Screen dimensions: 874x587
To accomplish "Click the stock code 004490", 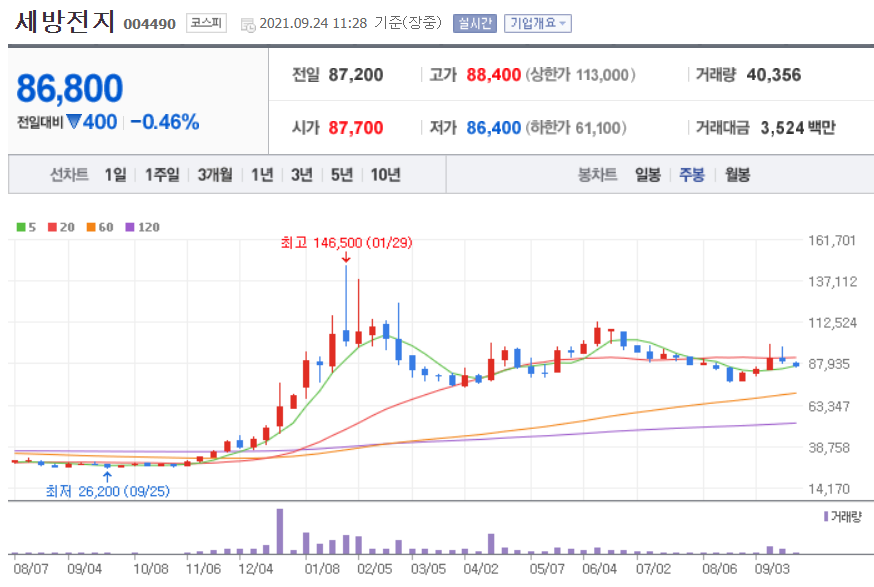I will 149,24.
